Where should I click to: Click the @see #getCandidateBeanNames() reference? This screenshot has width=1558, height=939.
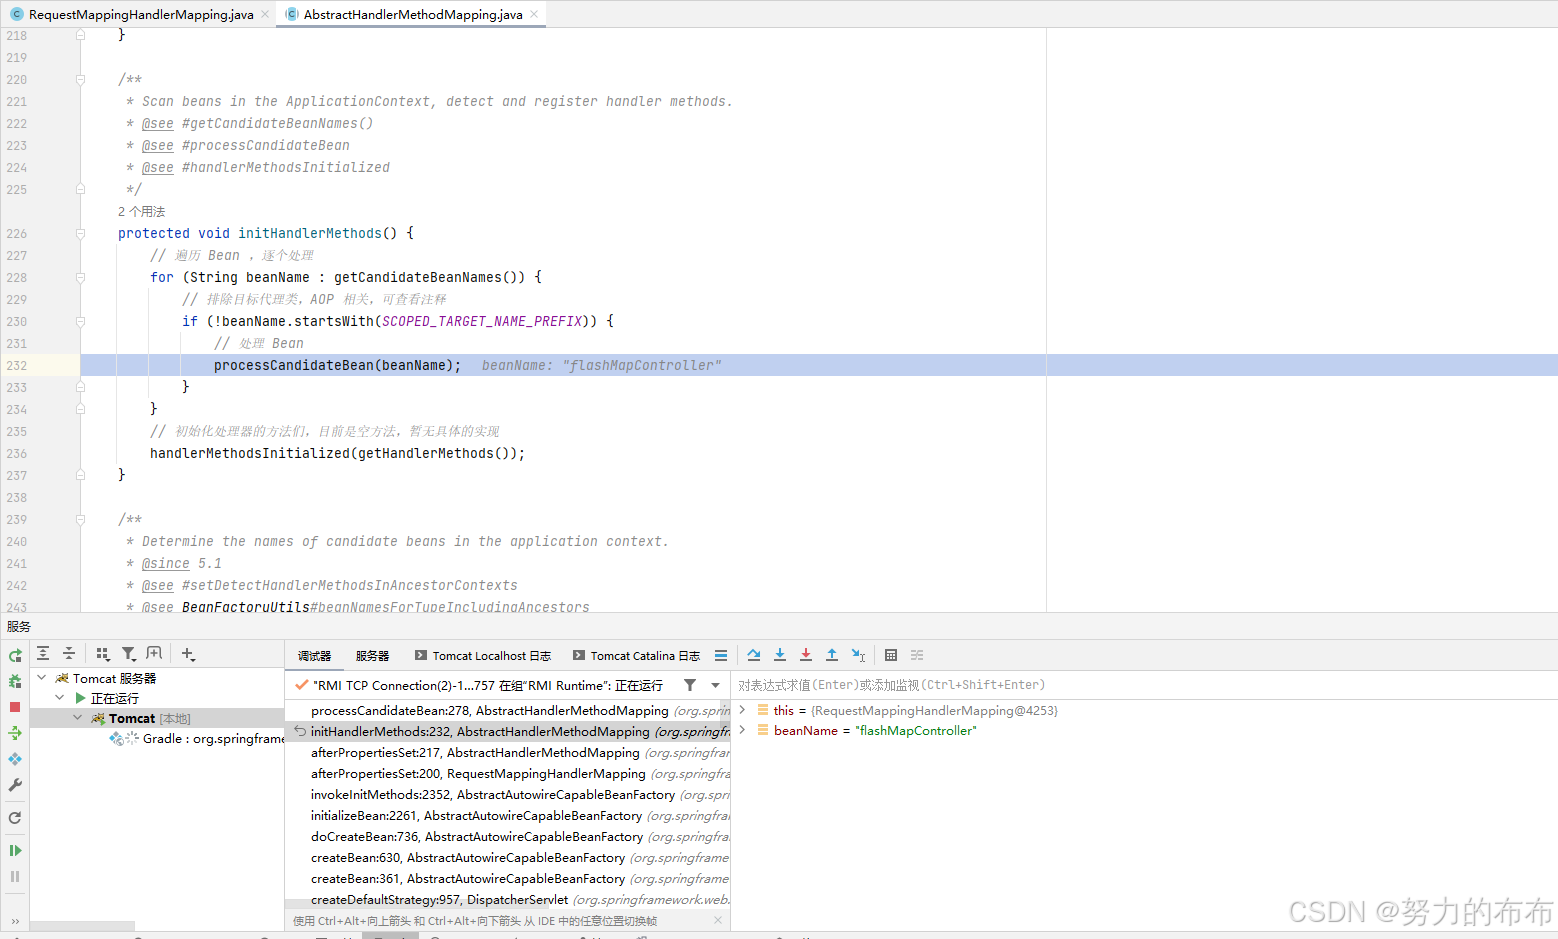(257, 123)
